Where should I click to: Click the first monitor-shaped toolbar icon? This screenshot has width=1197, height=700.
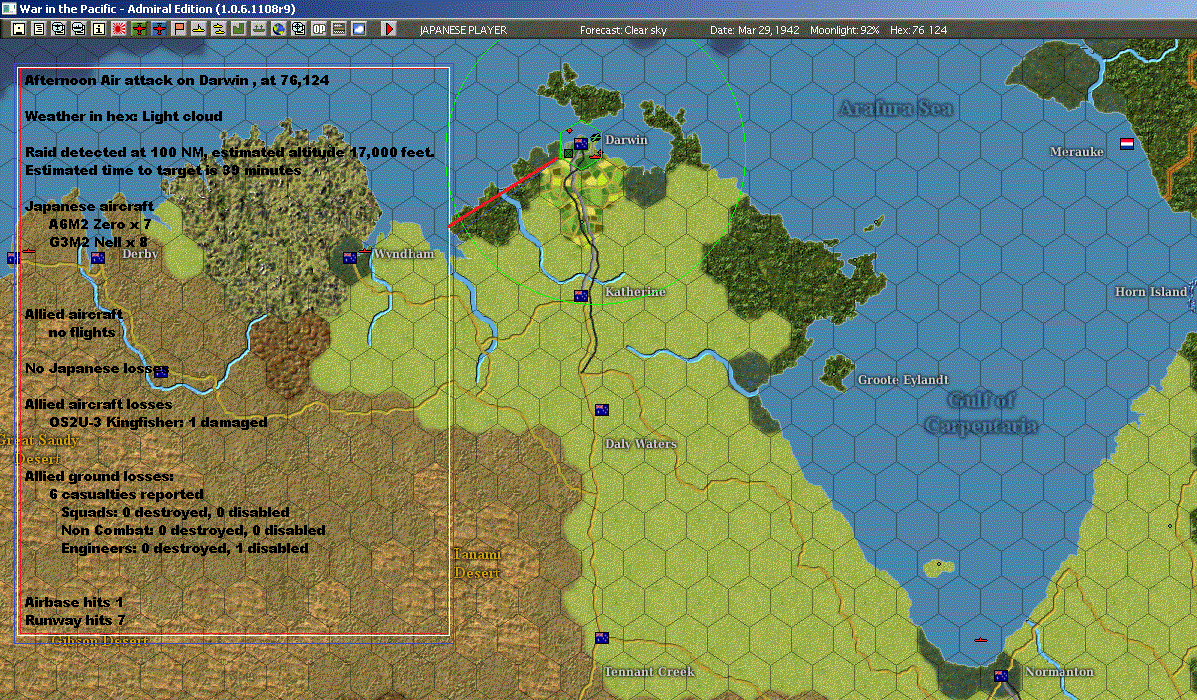pyautogui.click(x=59, y=29)
